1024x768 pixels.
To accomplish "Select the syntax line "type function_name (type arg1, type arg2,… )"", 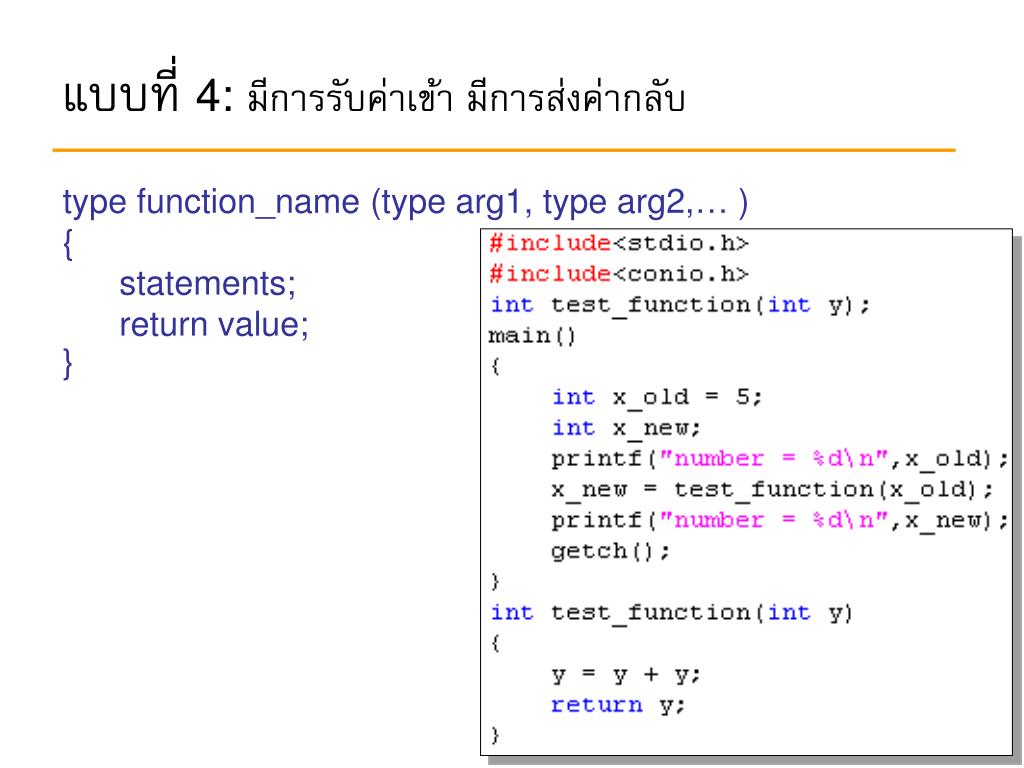I will [x=406, y=202].
